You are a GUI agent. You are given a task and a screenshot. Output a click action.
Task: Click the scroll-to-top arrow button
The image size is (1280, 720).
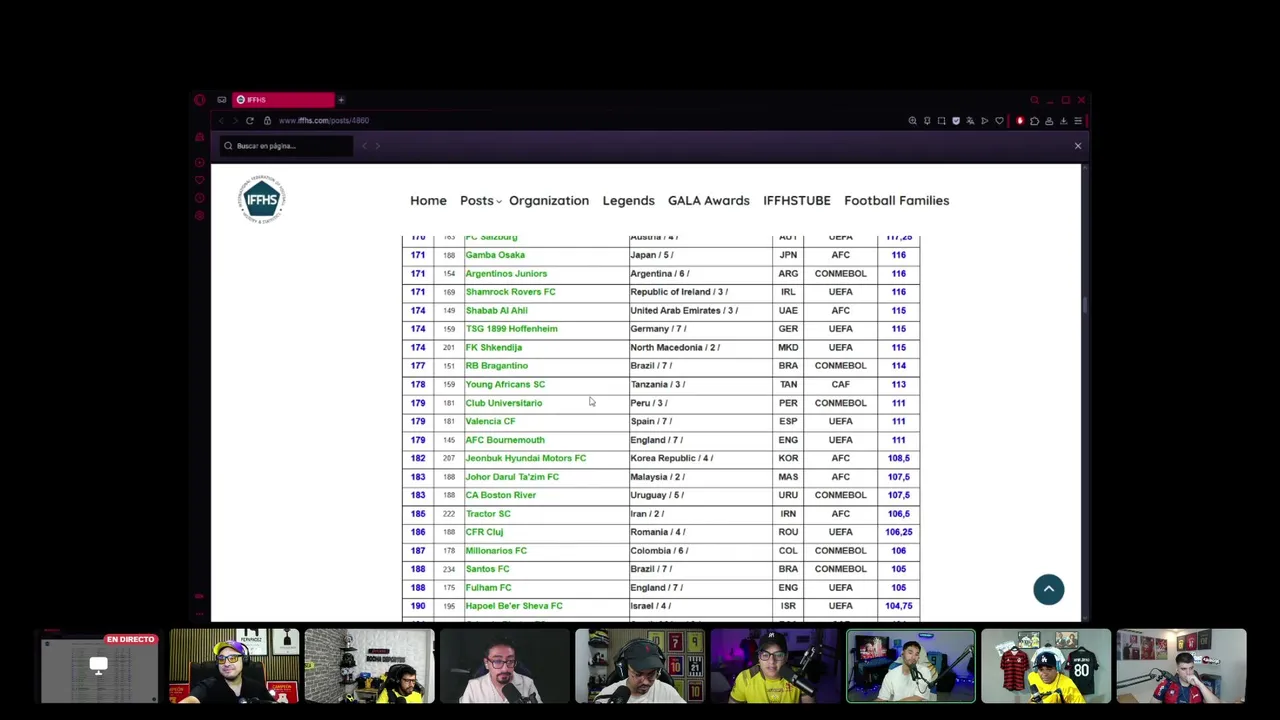1049,589
